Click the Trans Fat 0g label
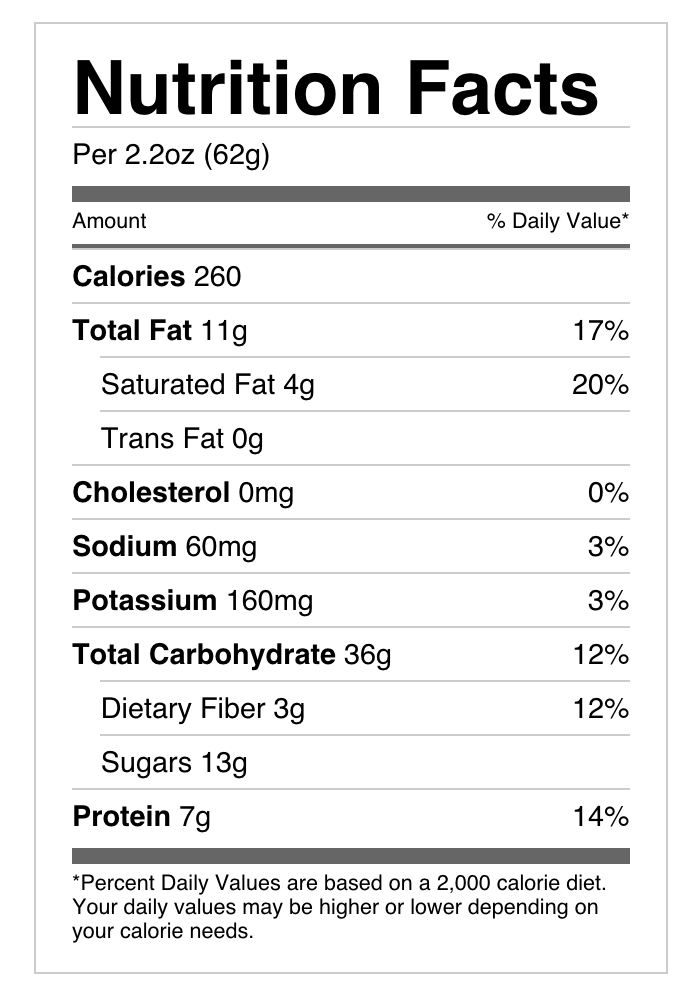Viewport: 694px width, 988px height. coord(182,439)
